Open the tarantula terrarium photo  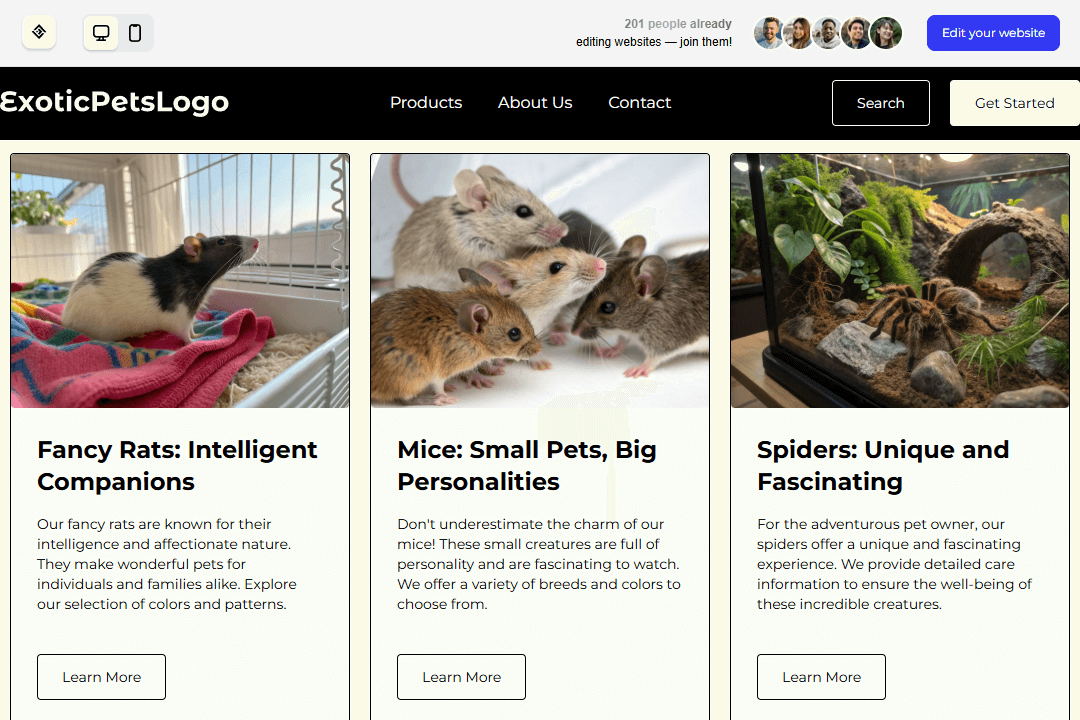tap(900, 281)
